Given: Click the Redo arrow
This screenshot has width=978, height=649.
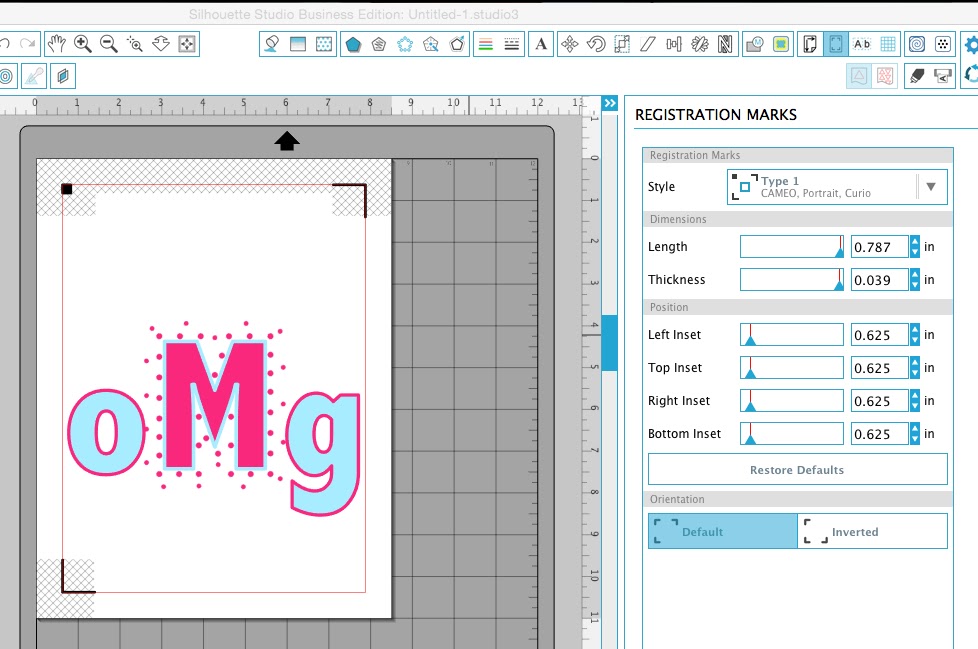Looking at the screenshot, I should tap(27, 44).
